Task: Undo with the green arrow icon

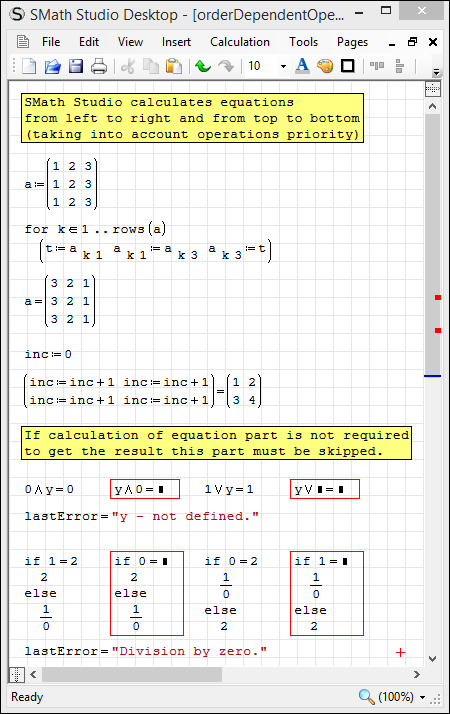Action: point(203,66)
